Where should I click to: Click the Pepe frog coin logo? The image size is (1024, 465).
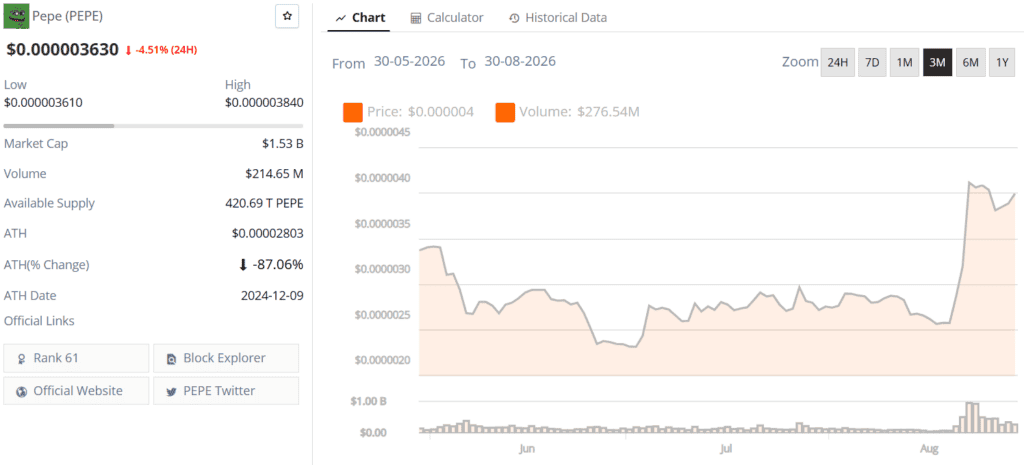[x=16, y=16]
